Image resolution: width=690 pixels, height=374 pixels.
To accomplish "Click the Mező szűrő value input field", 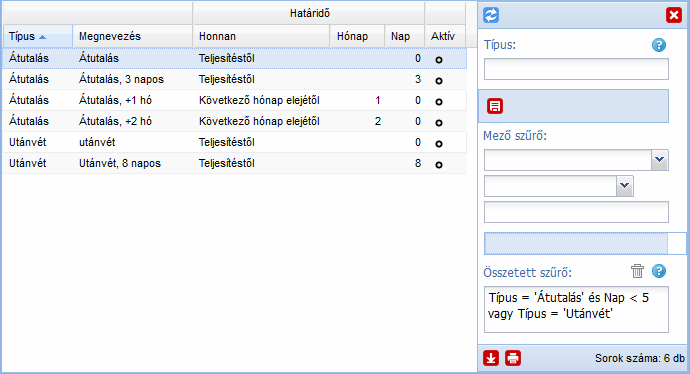I will (x=576, y=212).
